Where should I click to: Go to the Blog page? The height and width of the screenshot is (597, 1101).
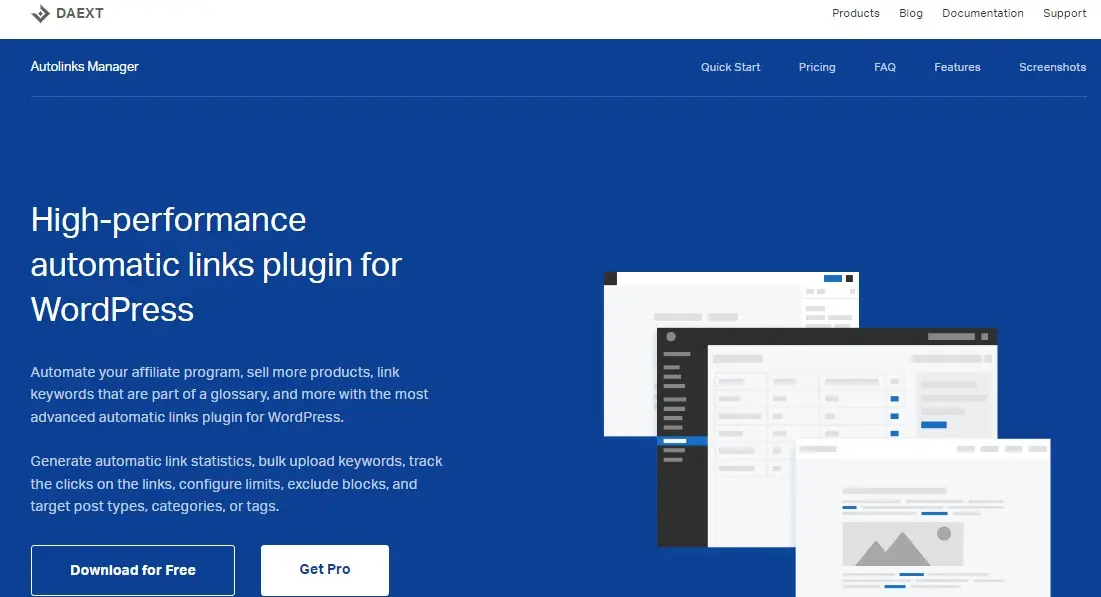911,13
